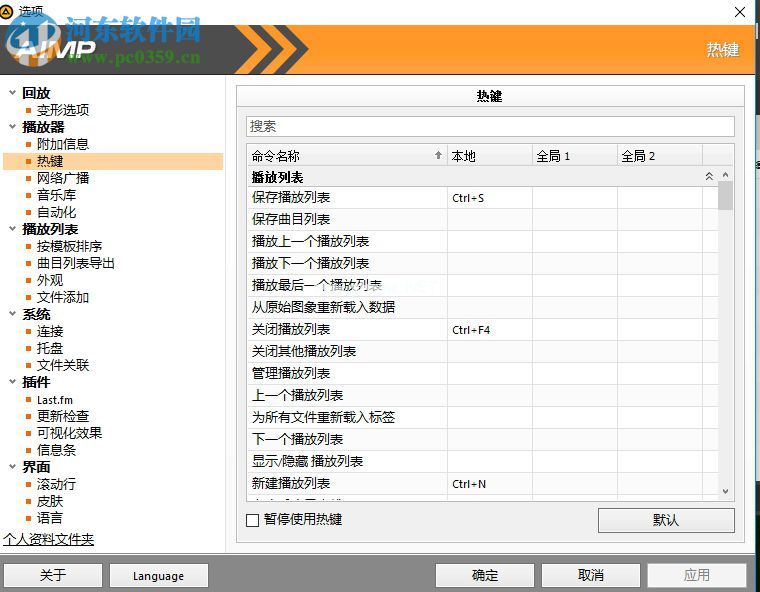Select the 显示/隐藏 播放列表 row
The image size is (760, 592).
pos(482,462)
